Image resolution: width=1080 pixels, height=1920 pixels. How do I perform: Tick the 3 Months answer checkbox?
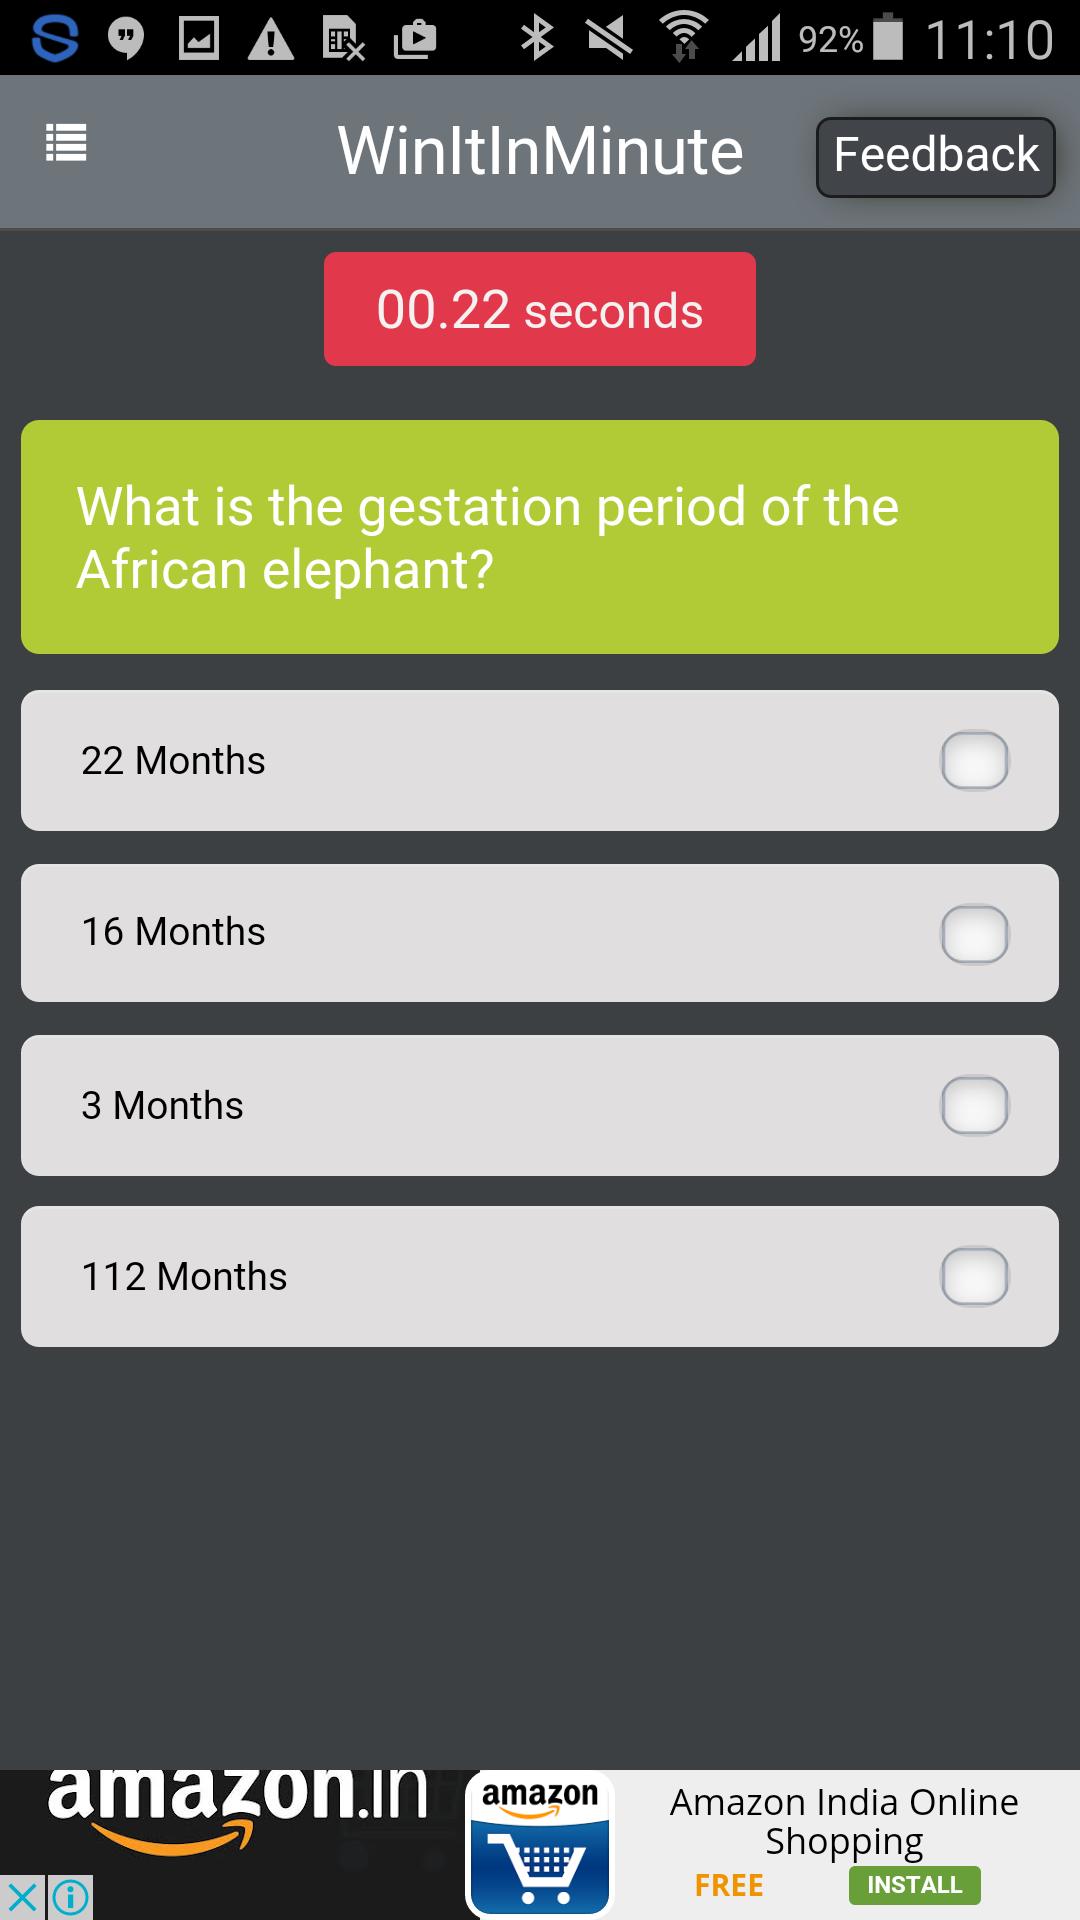(x=974, y=1106)
